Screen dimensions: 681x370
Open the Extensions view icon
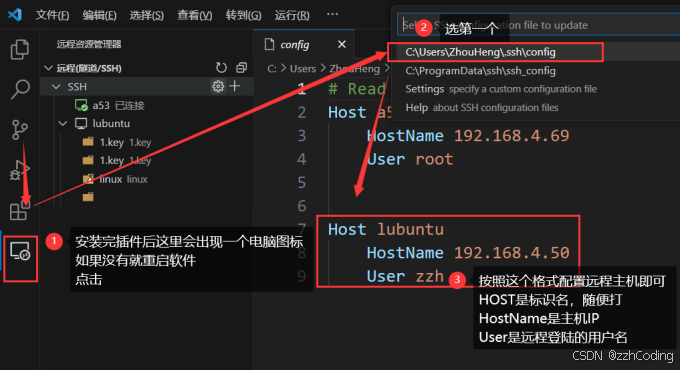(x=20, y=210)
